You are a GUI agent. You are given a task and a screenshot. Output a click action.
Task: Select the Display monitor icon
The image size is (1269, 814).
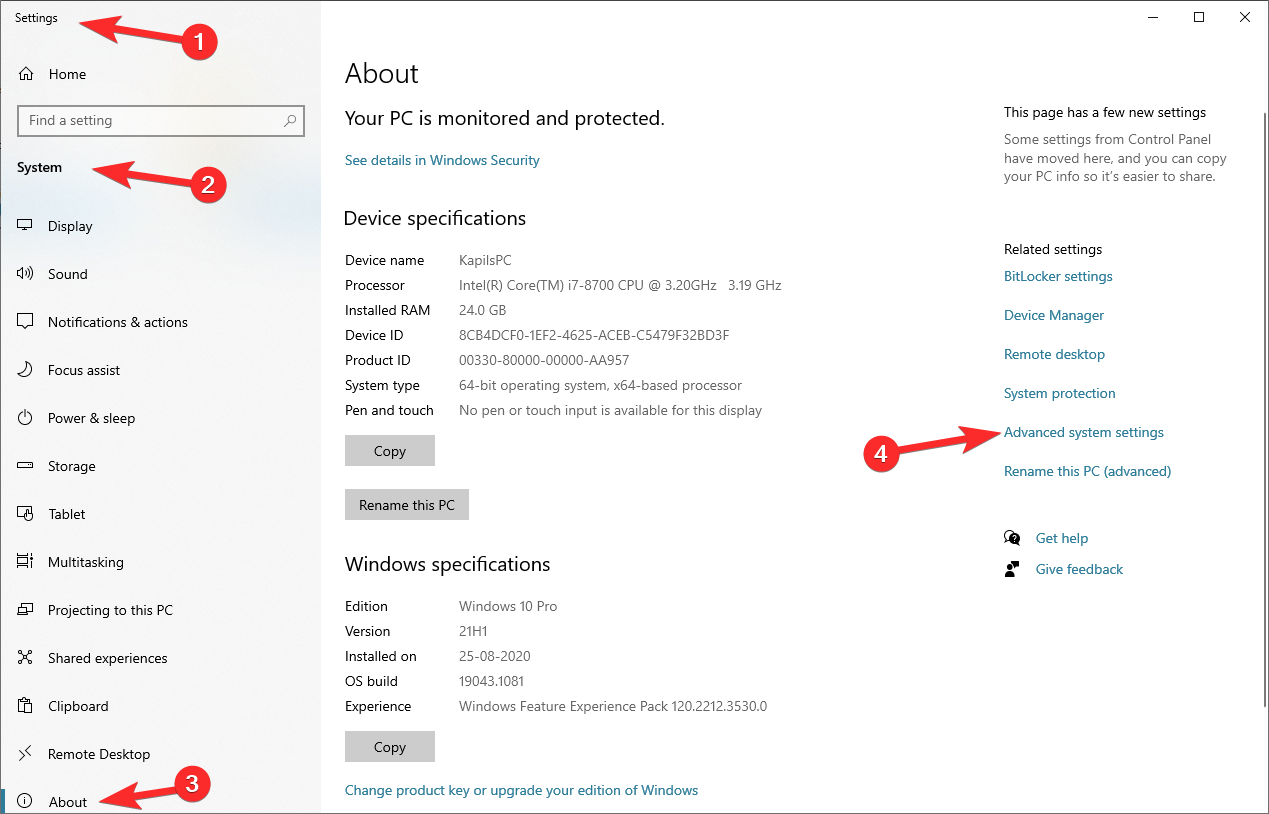pyautogui.click(x=26, y=226)
